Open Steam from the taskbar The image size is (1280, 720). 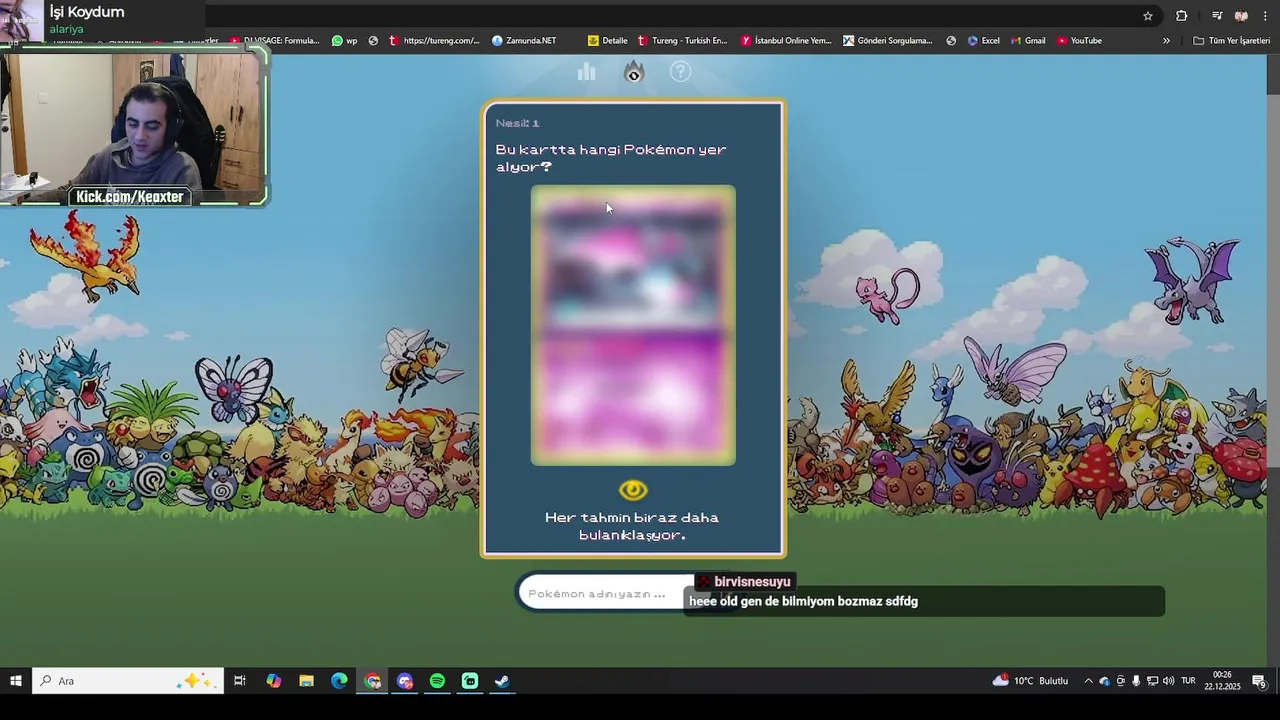click(x=502, y=681)
